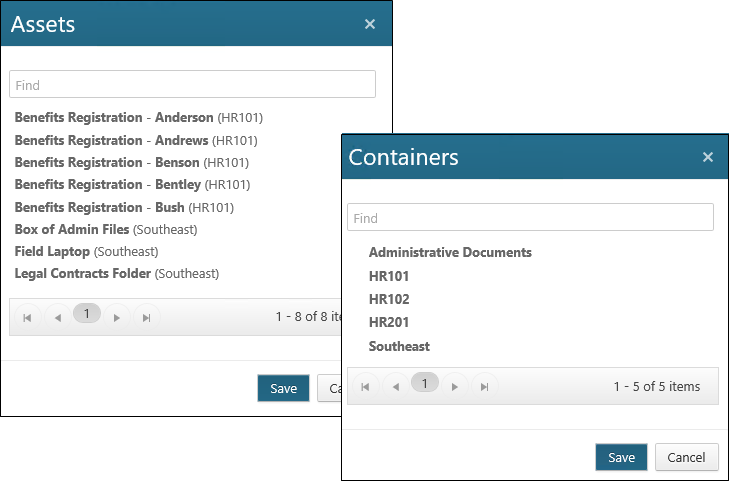Viewport: 732px width, 484px height.
Task: Click the Find field in Containers
Action: [x=530, y=218]
